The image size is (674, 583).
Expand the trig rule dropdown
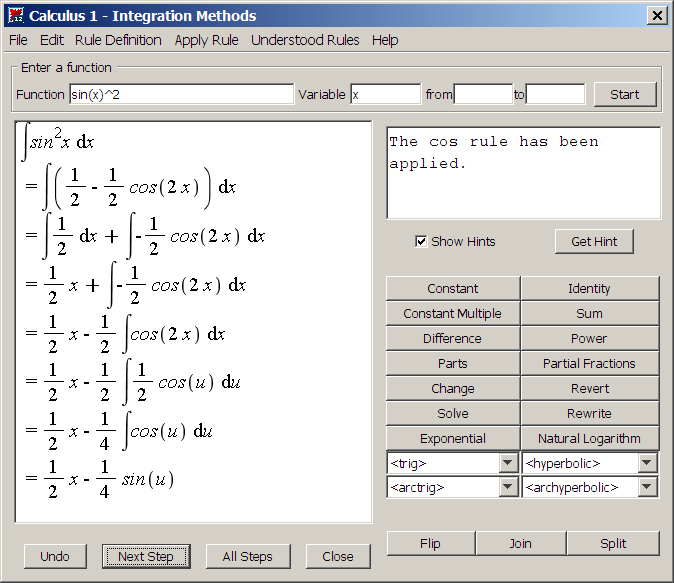pyautogui.click(x=508, y=463)
